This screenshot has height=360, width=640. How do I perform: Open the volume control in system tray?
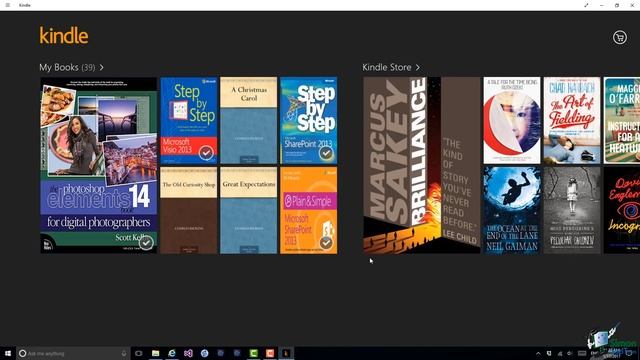[x=570, y=353]
